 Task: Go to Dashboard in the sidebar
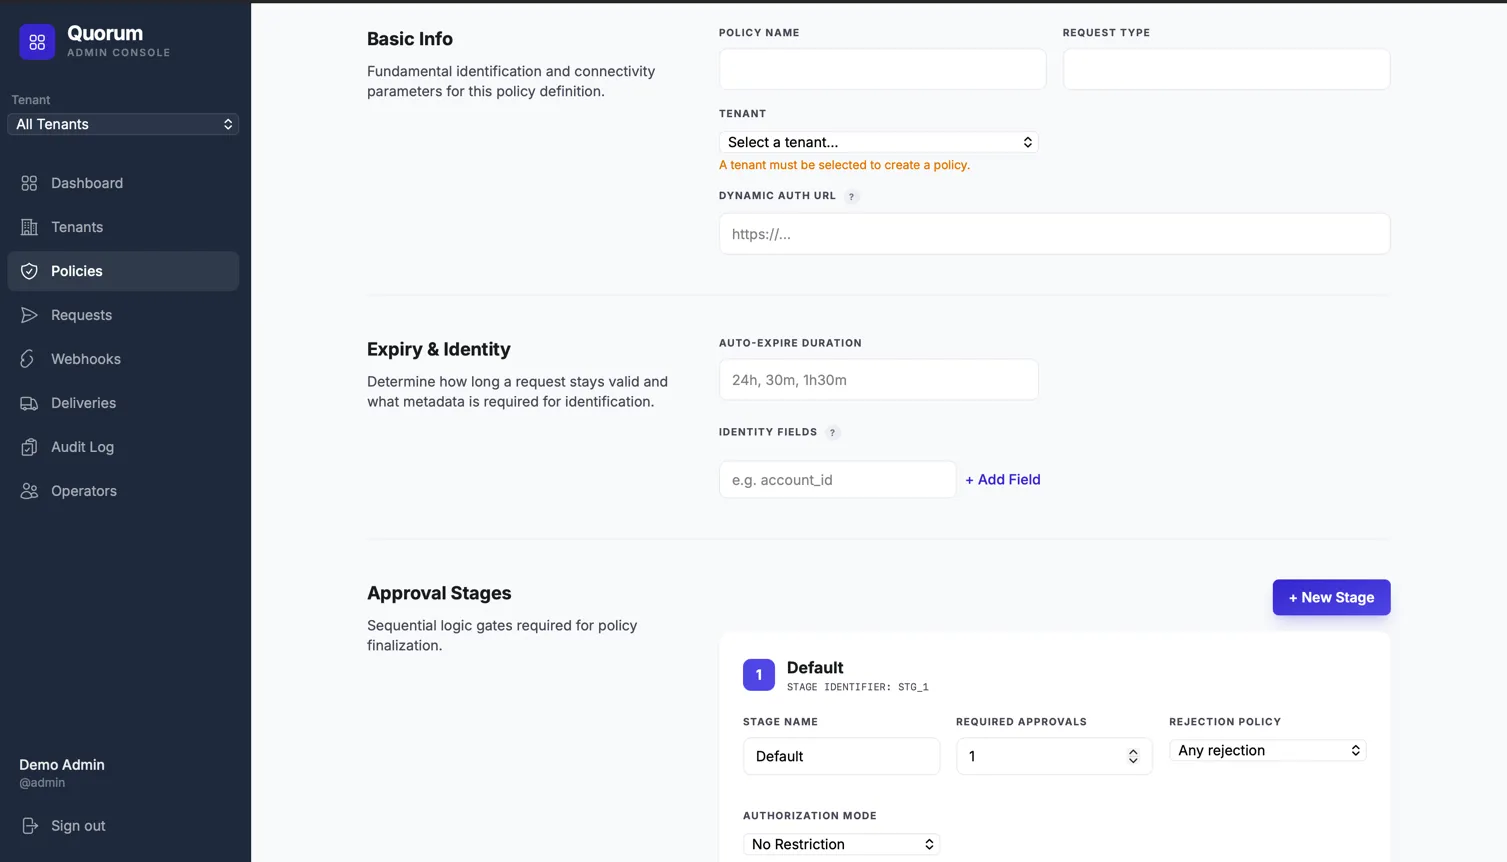tap(123, 183)
